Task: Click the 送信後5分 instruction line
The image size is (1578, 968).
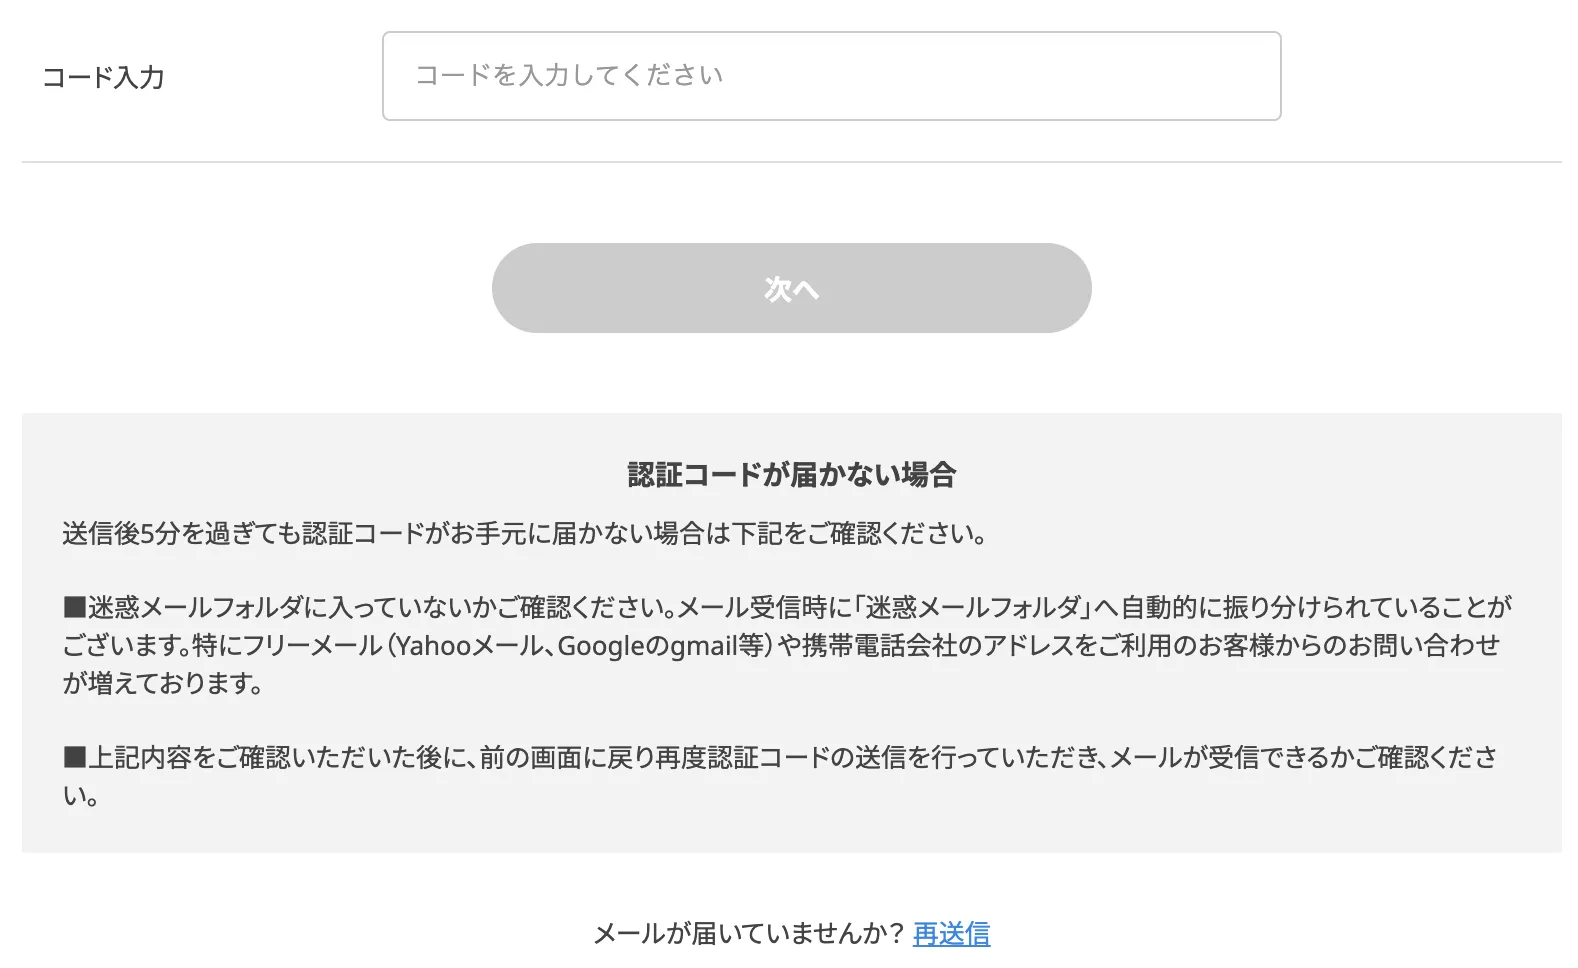Action: tap(520, 533)
